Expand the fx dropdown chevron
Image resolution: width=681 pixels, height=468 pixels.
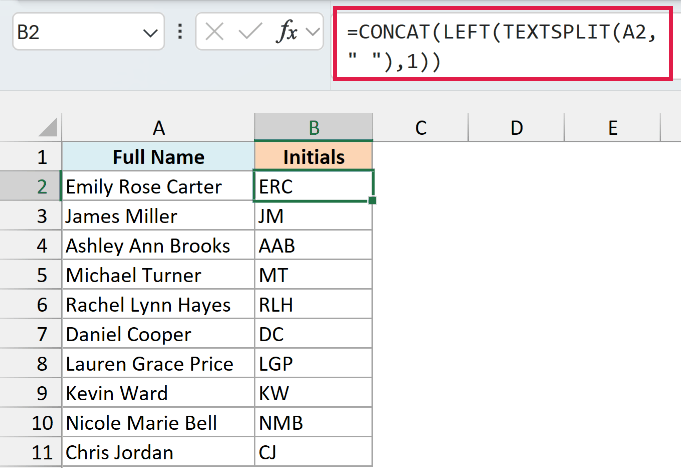click(313, 32)
